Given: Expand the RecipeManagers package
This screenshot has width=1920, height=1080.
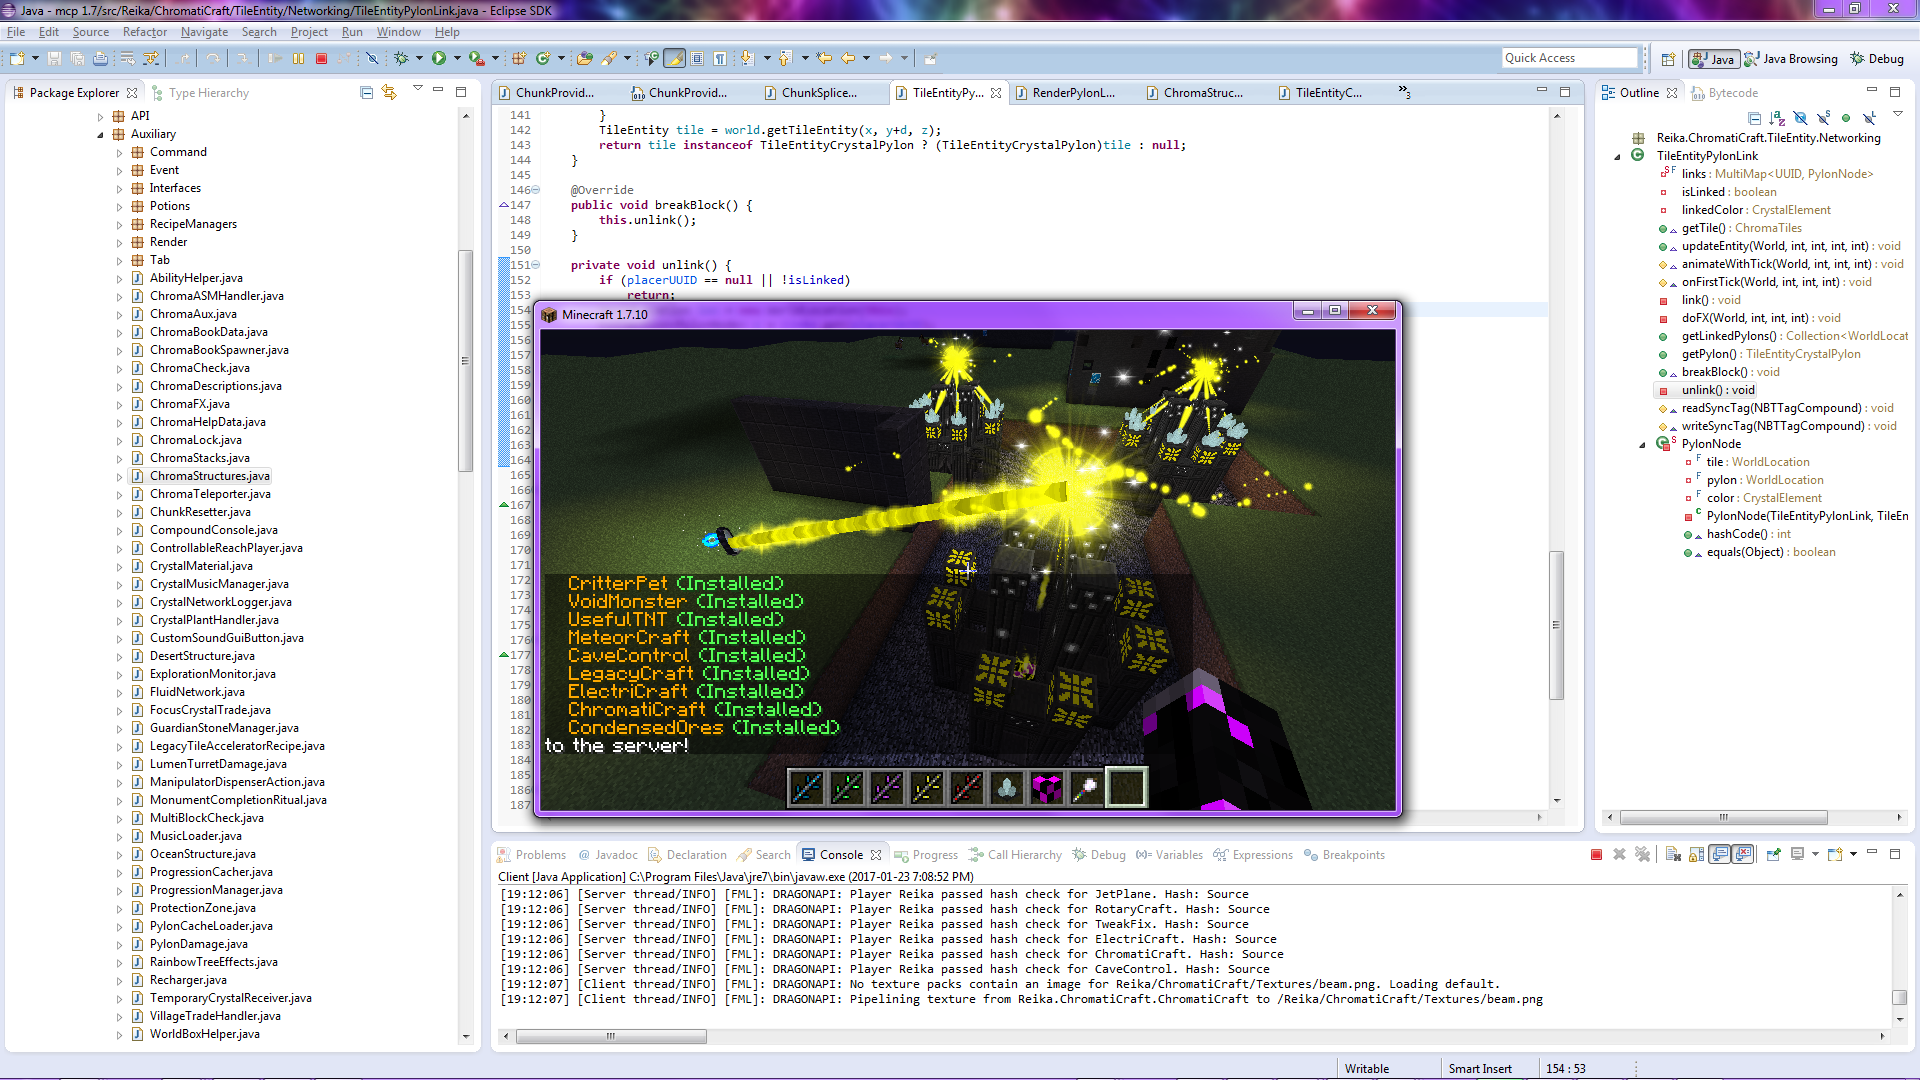Looking at the screenshot, I should tap(119, 224).
